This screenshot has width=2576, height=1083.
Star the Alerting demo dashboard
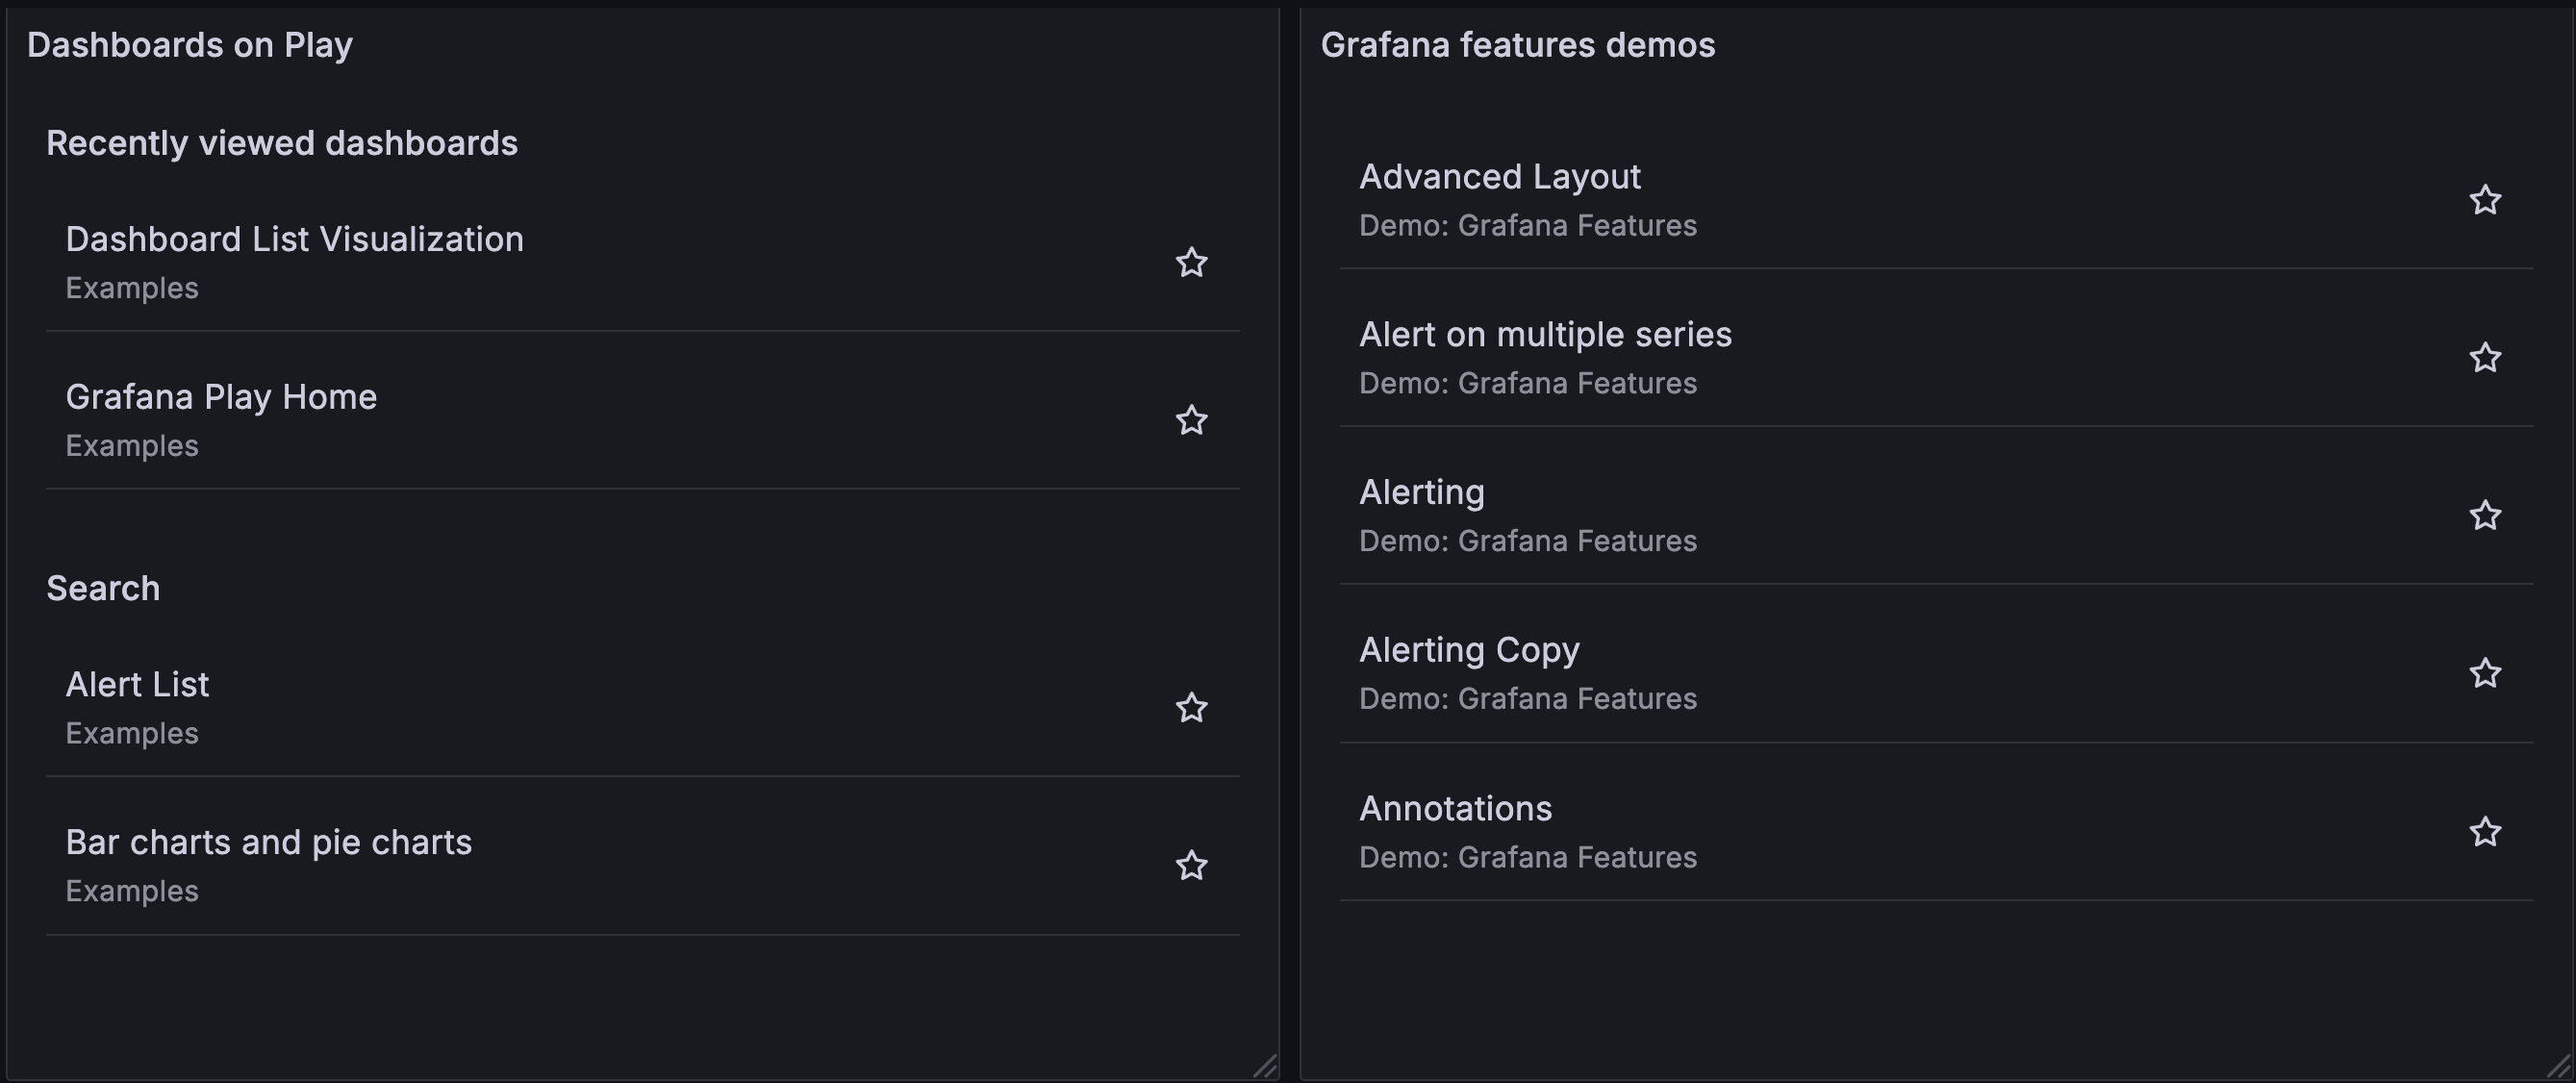[2486, 515]
